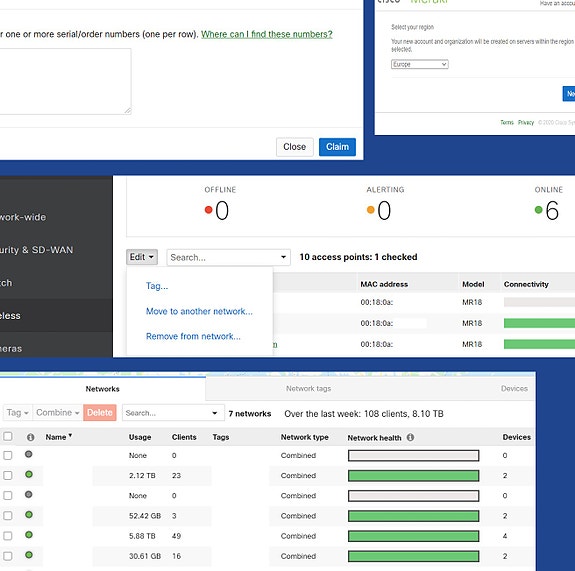Click the sort arrow next to Name column
The width and height of the screenshot is (575, 571).
coord(70,435)
